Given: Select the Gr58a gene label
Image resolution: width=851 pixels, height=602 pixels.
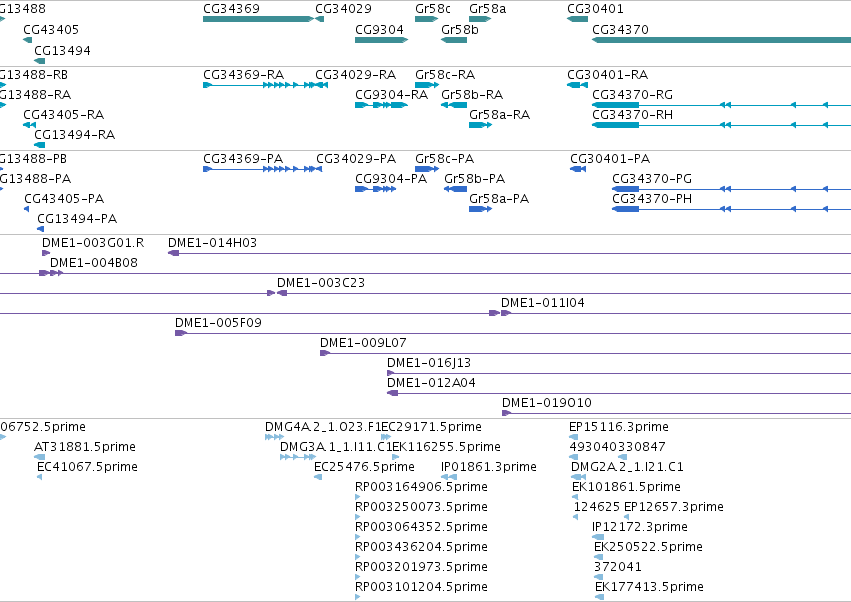Looking at the screenshot, I should (x=487, y=9).
